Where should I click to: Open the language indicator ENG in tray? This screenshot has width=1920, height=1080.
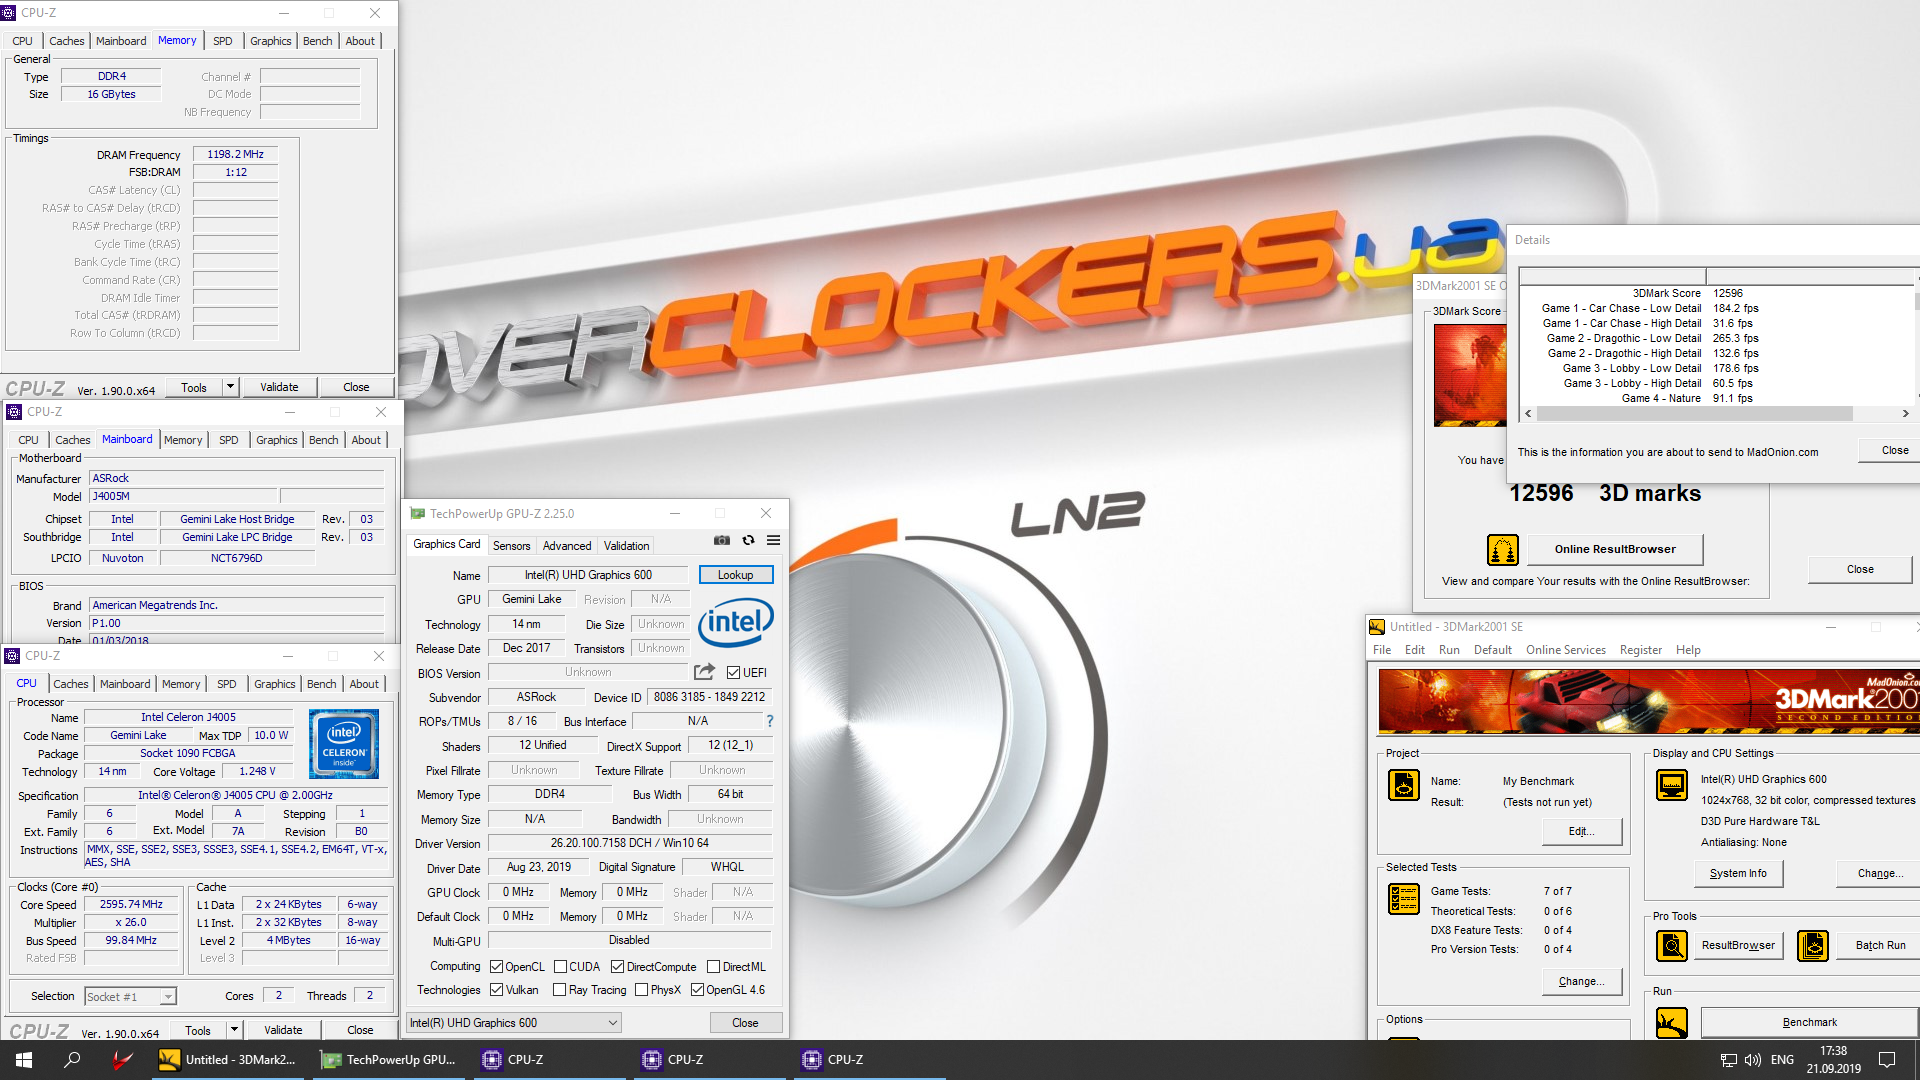1782,1060
